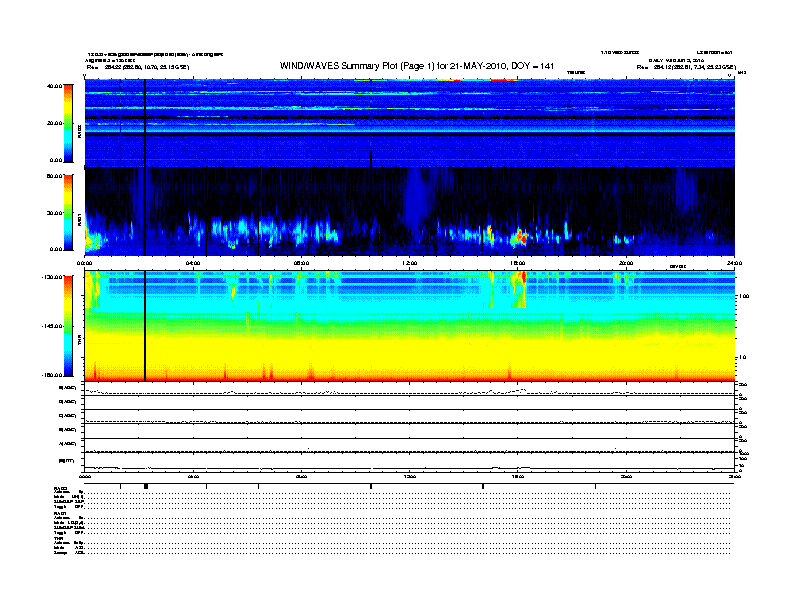The height and width of the screenshot is (612, 792).
Task: Click the top-right header information text
Action: coord(680,60)
